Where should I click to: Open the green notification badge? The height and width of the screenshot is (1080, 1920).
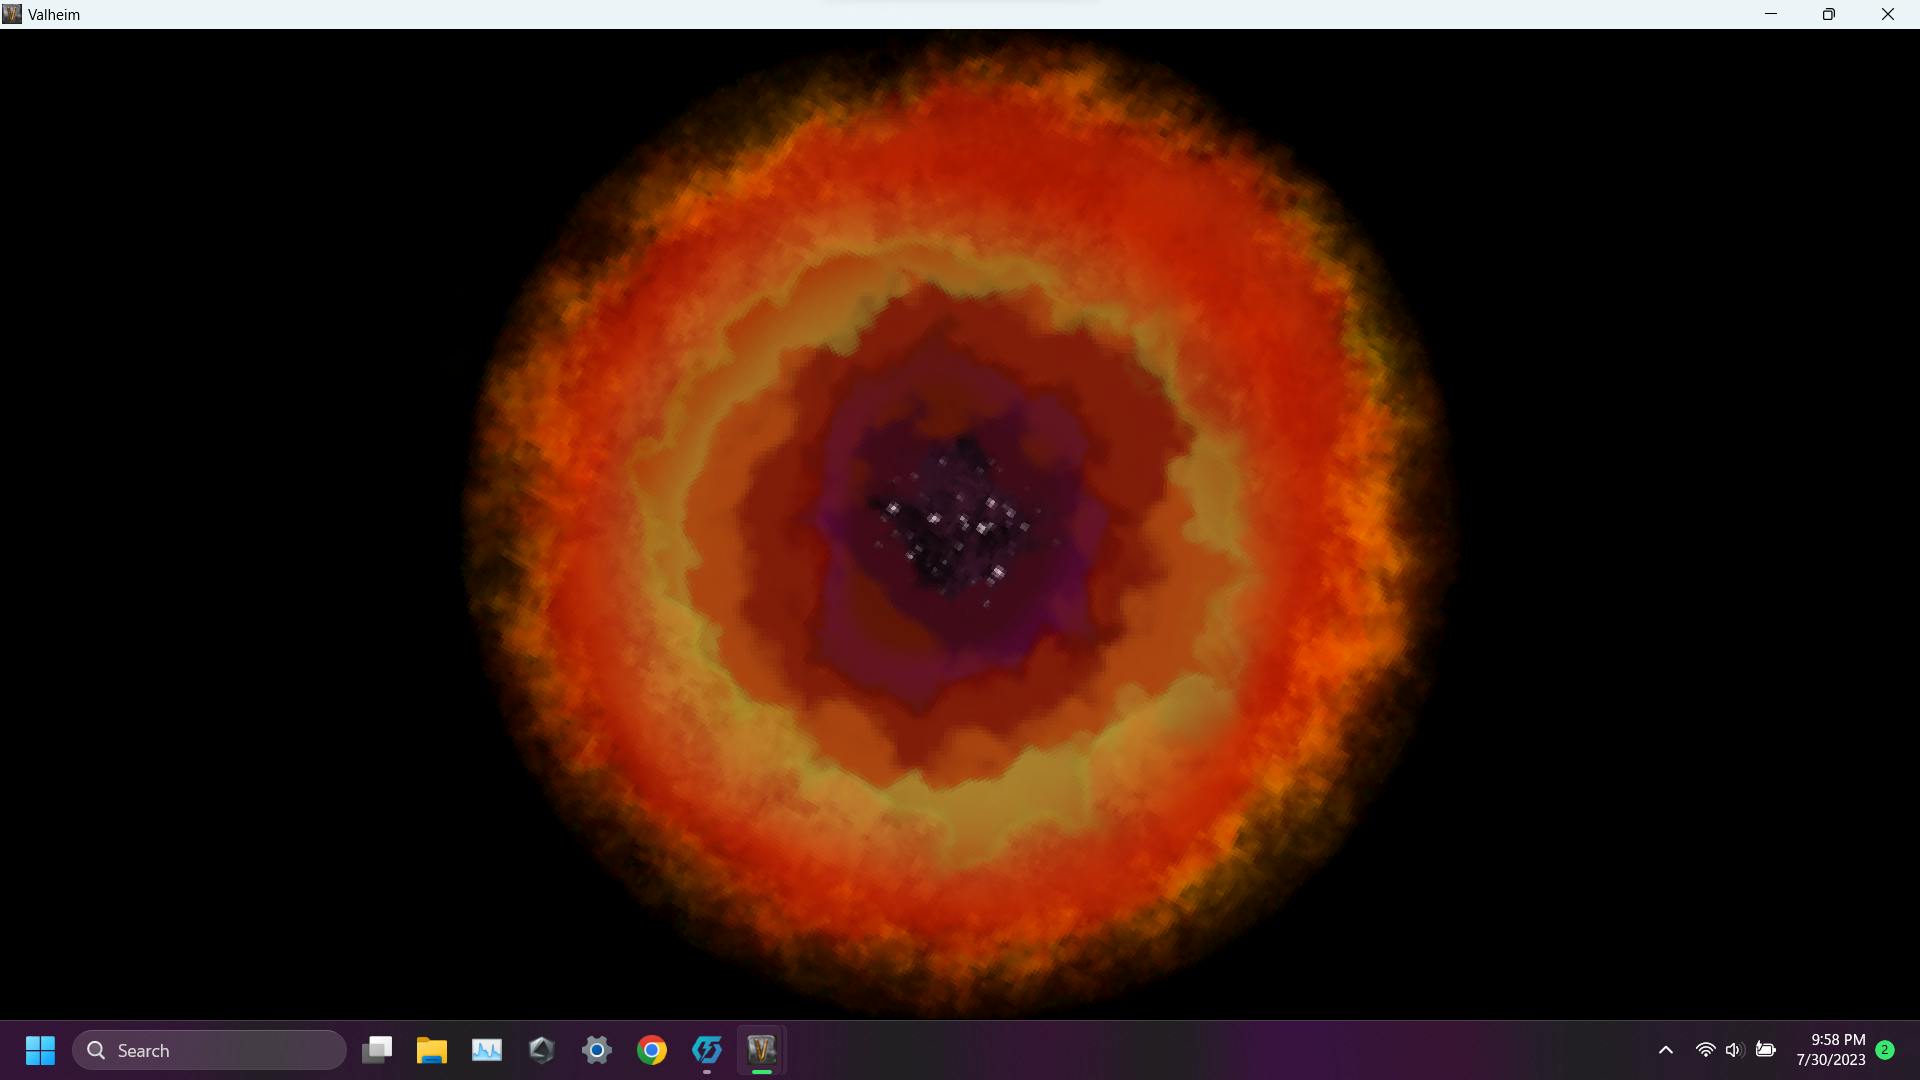[1885, 1050]
